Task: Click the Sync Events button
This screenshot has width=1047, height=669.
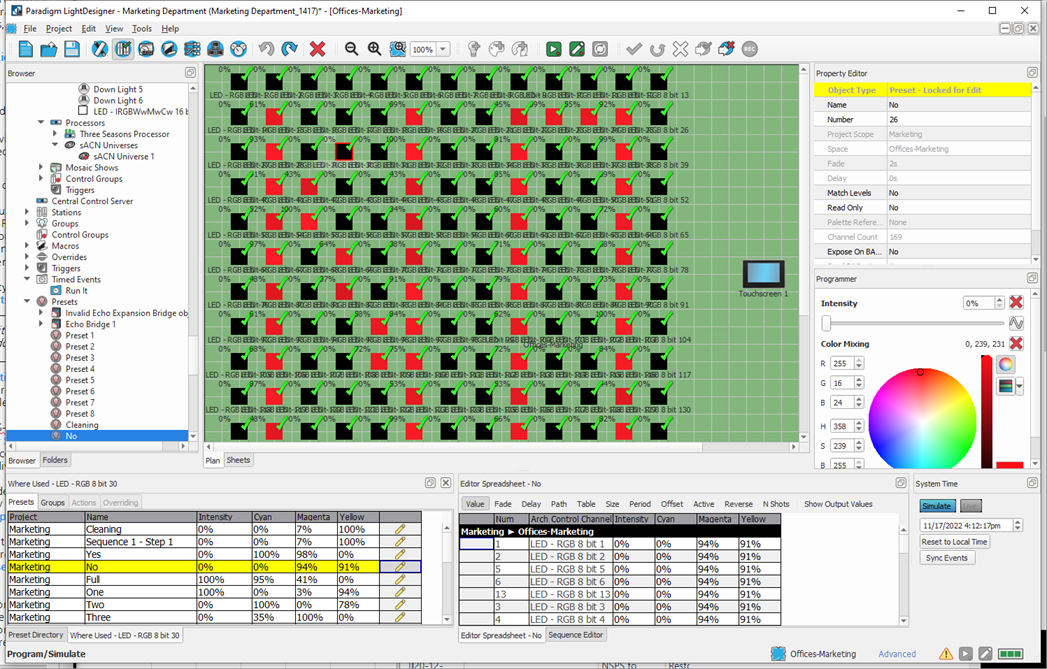Action: click(946, 558)
